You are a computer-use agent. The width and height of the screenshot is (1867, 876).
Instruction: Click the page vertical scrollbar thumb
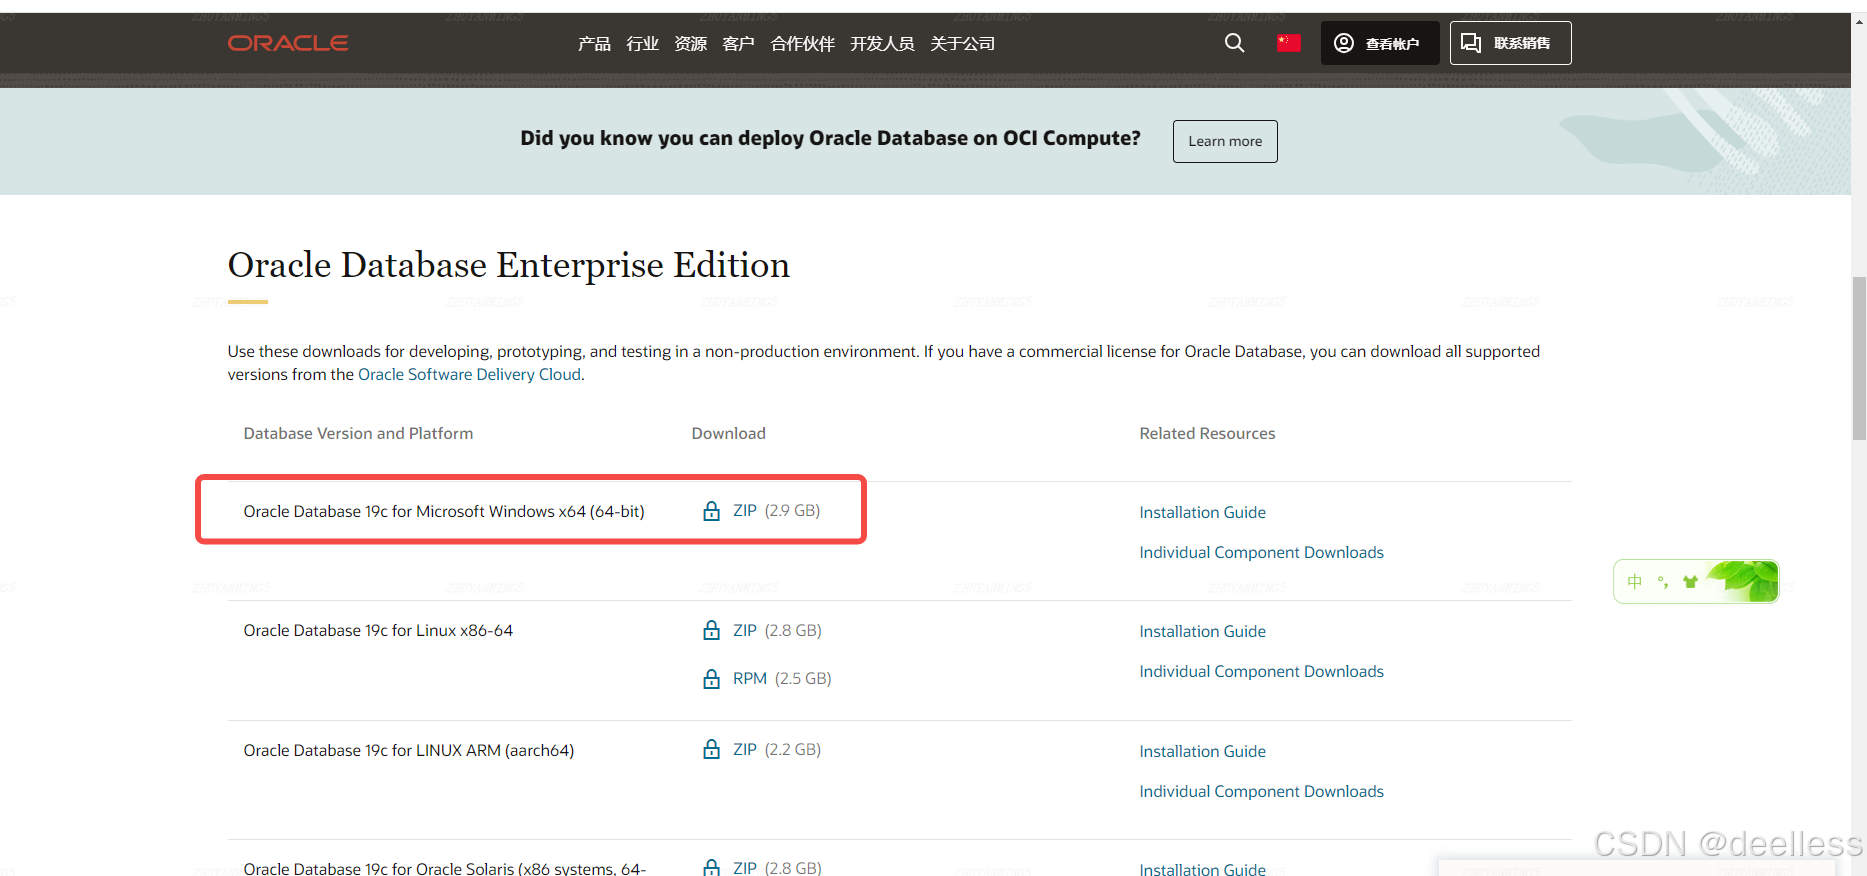1859,358
